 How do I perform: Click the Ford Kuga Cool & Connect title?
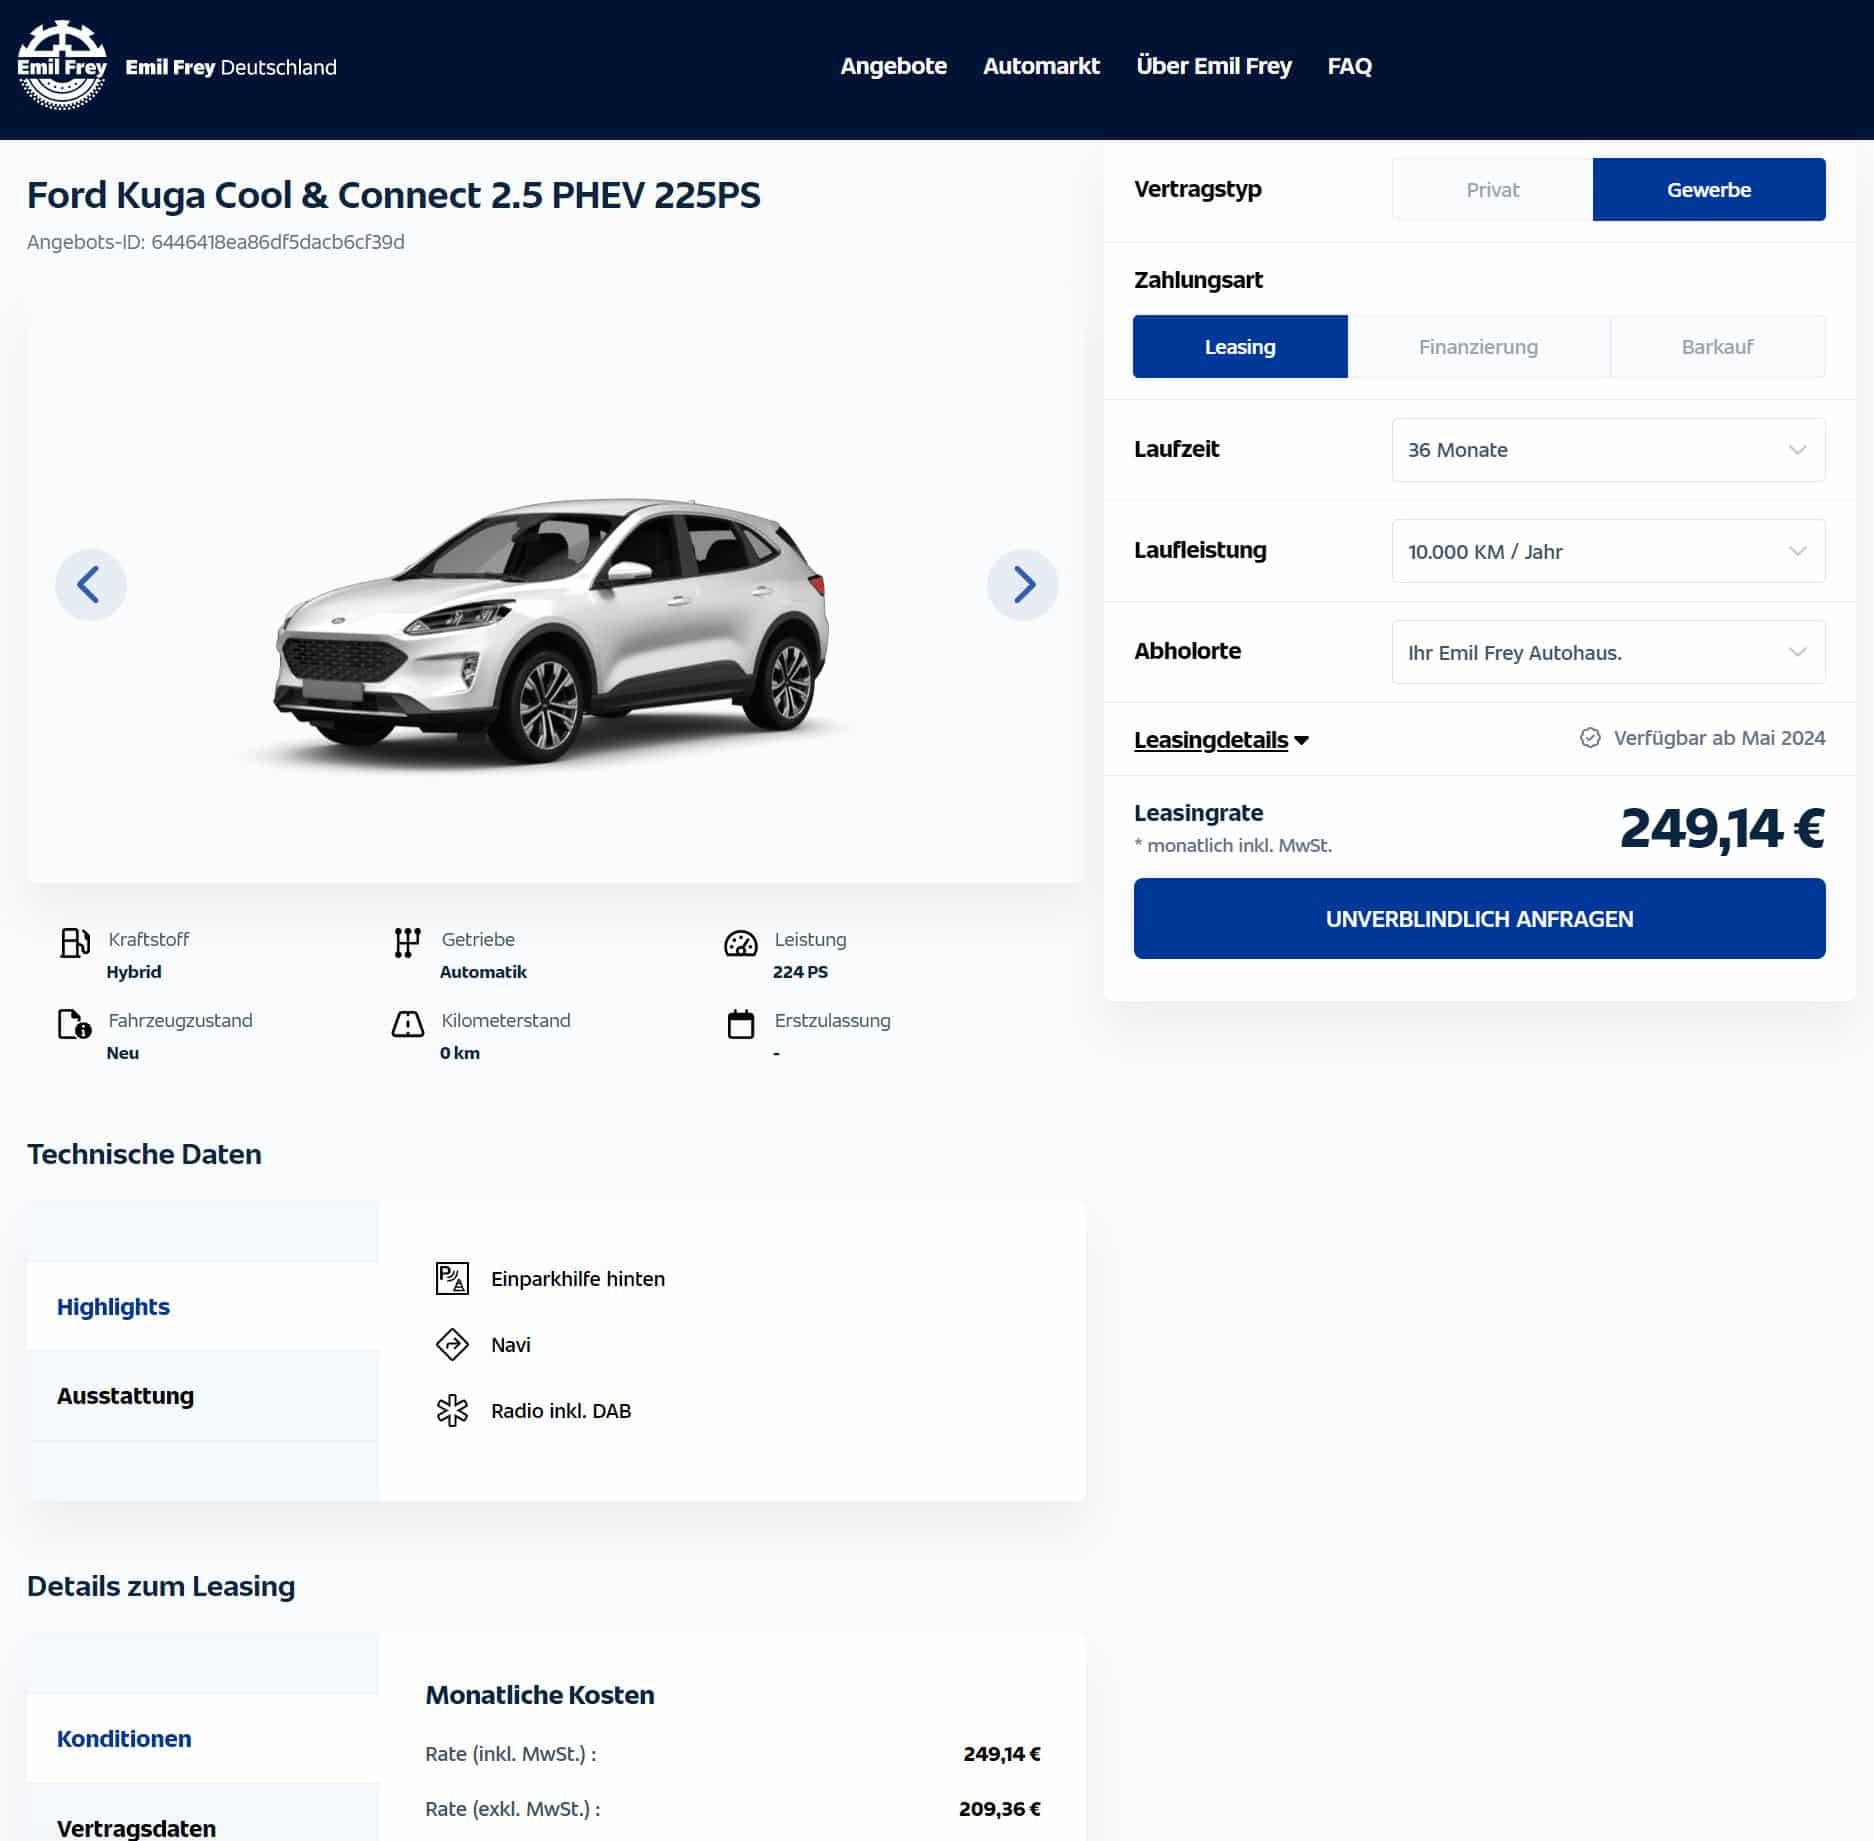[x=393, y=195]
